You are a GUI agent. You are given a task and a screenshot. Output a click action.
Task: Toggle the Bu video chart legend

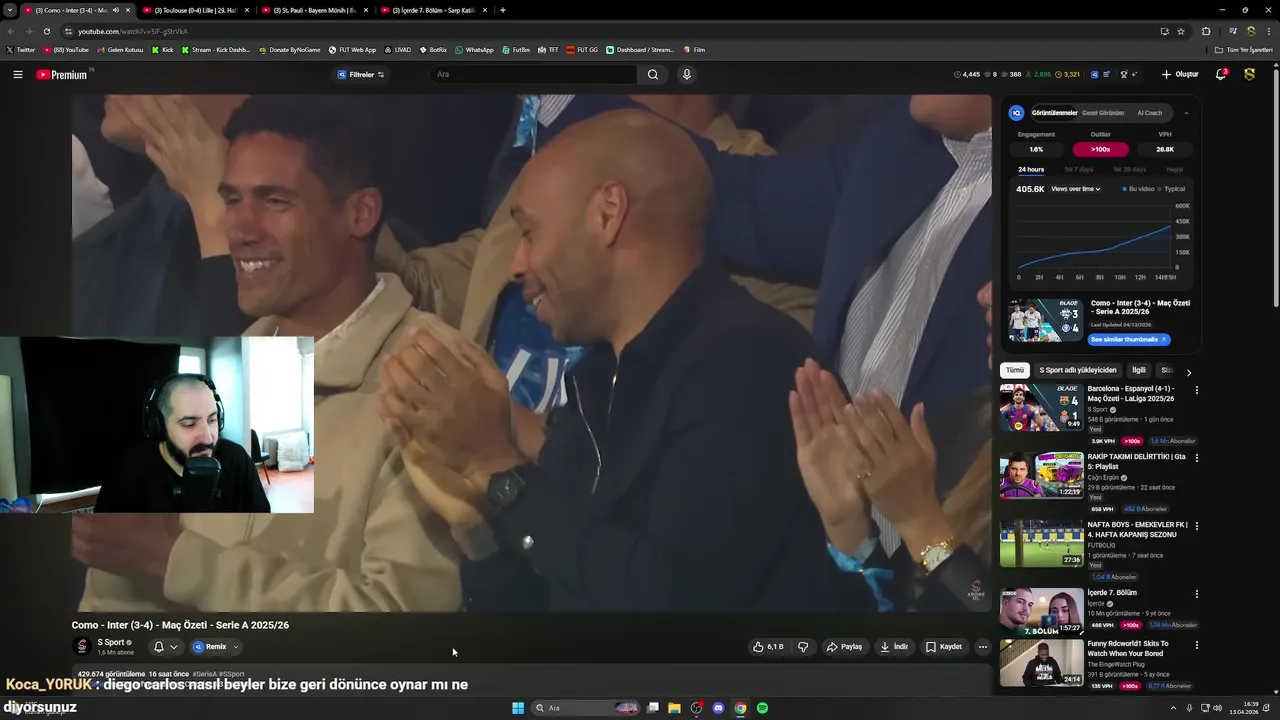tap(1139, 189)
